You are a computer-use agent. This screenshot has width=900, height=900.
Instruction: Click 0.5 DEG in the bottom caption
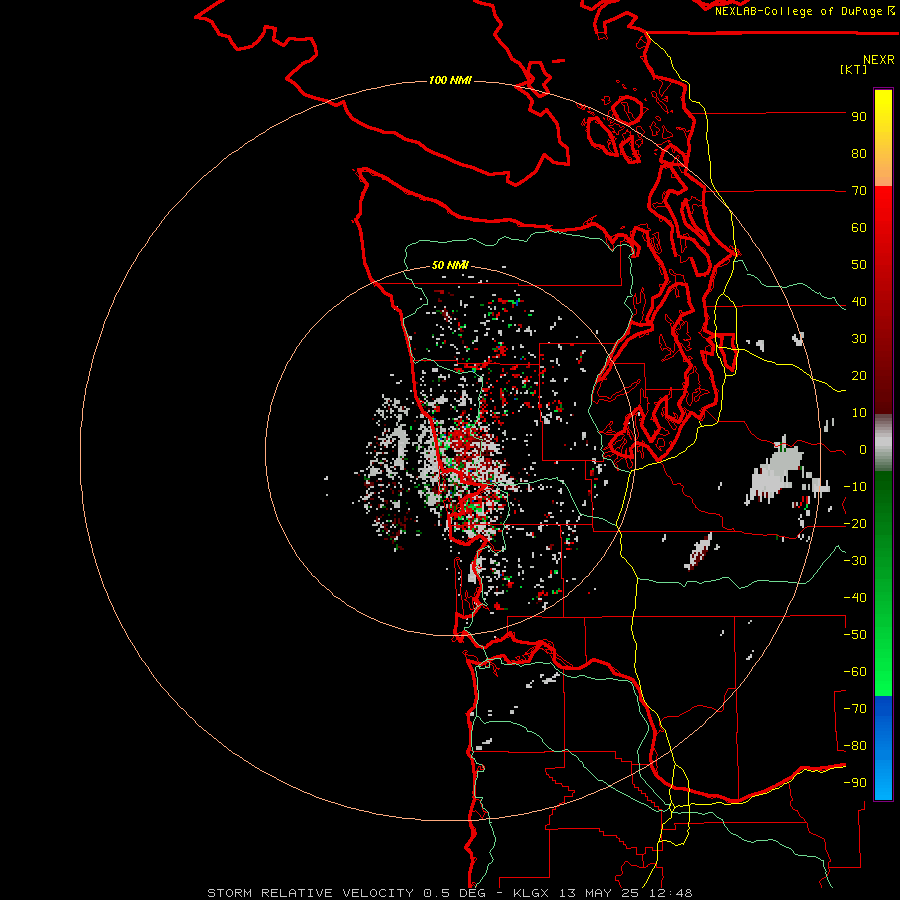click(x=454, y=893)
